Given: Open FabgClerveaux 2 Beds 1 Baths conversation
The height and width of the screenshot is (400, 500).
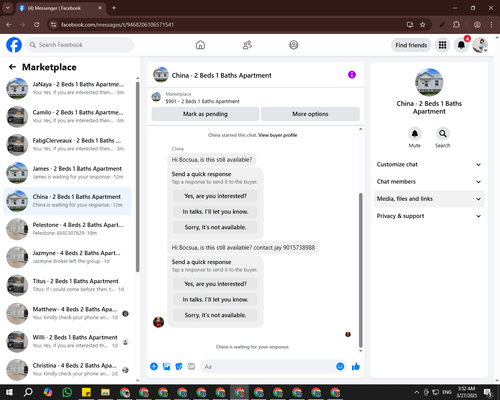Looking at the screenshot, I should point(67,145).
